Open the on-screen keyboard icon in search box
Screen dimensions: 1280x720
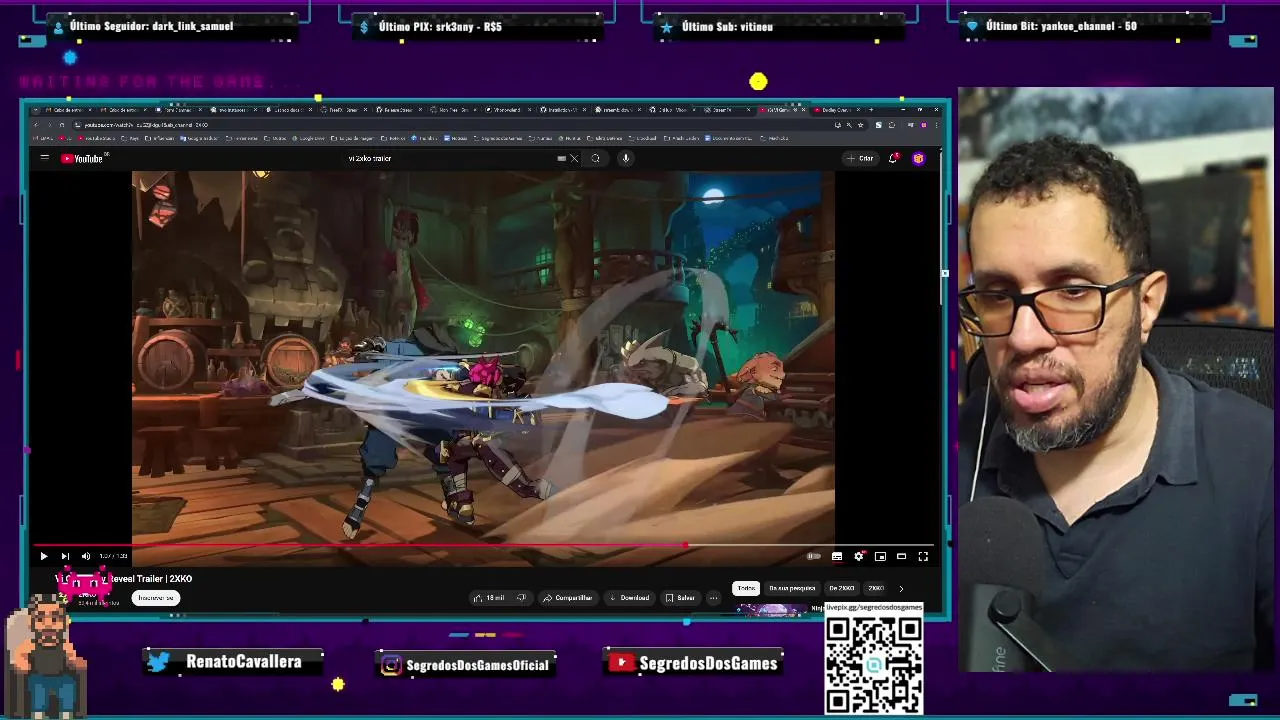click(x=562, y=158)
